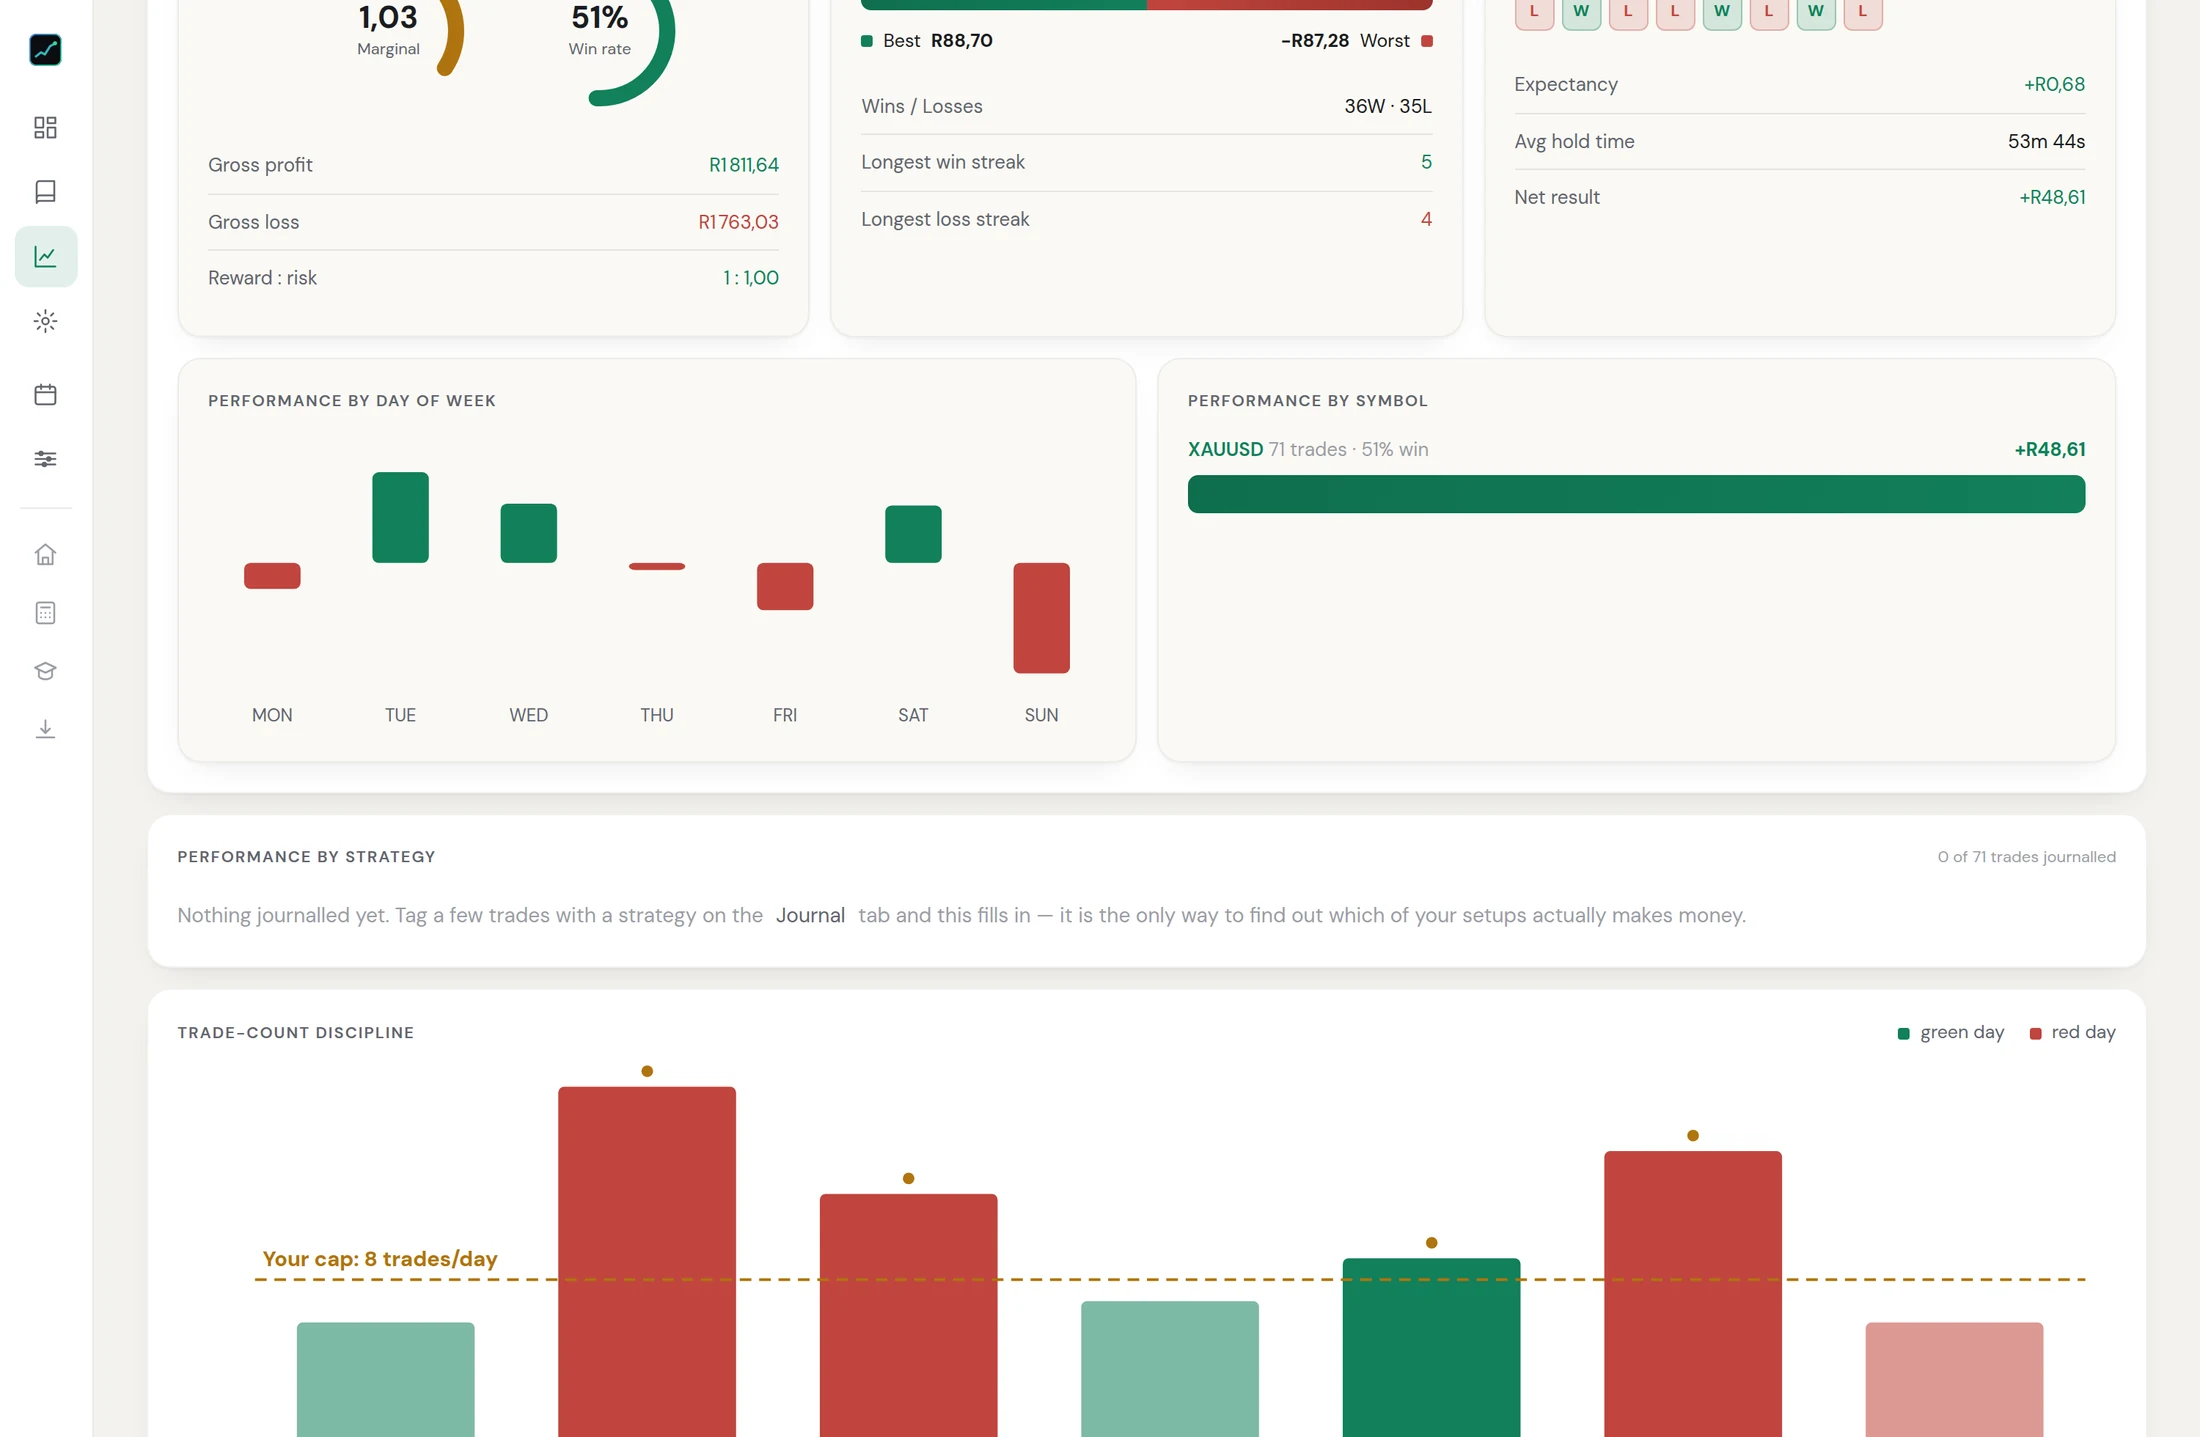This screenshot has height=1437, width=2200.
Task: Click the Avg hold time value 53m 44s
Action: click(x=2046, y=141)
